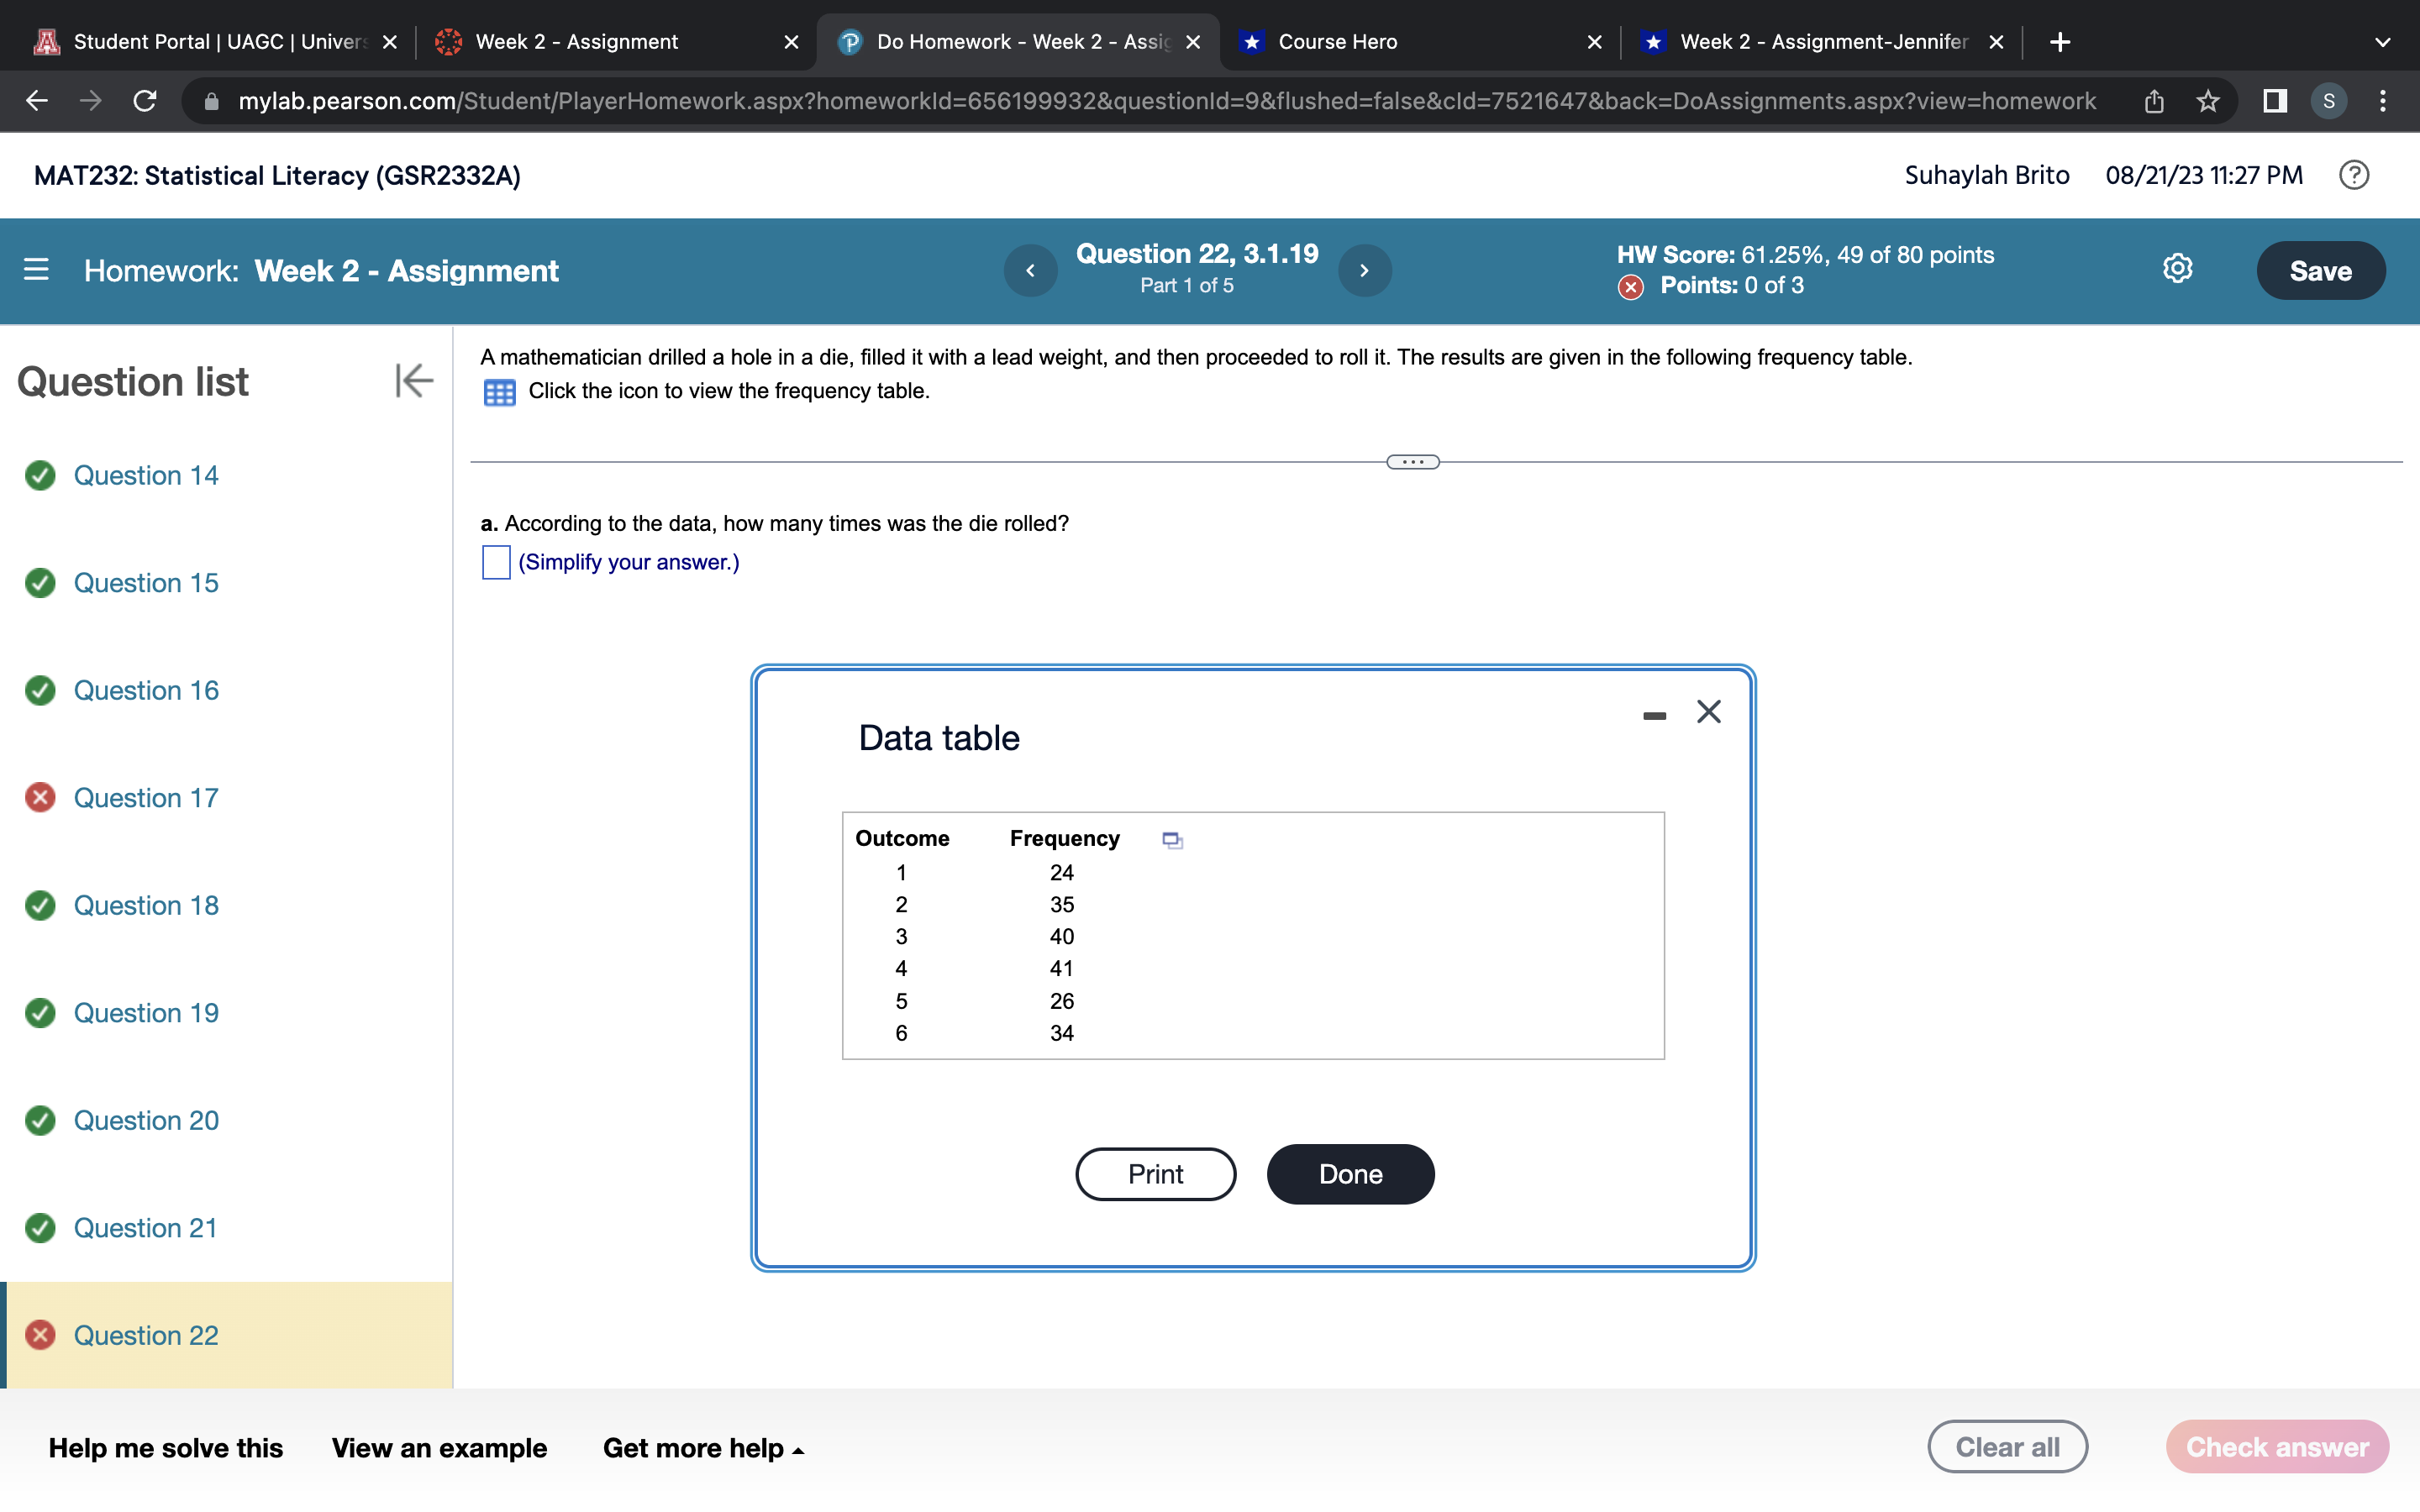Click Help me solve this

166,1448
